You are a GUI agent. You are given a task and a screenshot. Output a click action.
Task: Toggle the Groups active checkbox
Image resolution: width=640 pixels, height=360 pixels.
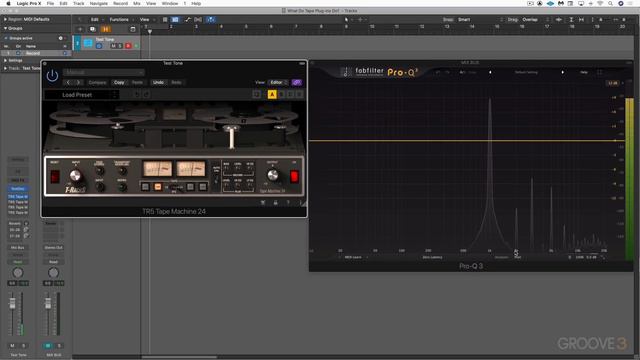(6, 38)
